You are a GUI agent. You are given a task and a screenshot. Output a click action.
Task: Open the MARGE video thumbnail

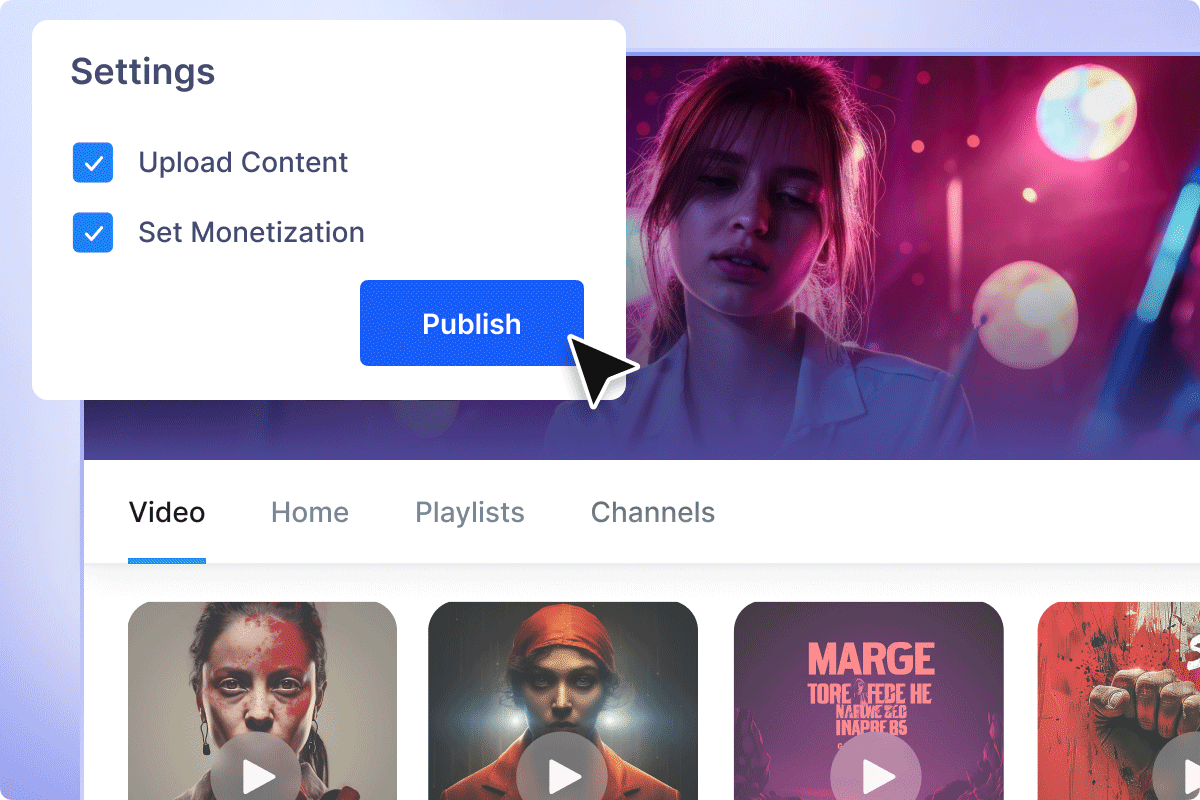click(x=868, y=701)
